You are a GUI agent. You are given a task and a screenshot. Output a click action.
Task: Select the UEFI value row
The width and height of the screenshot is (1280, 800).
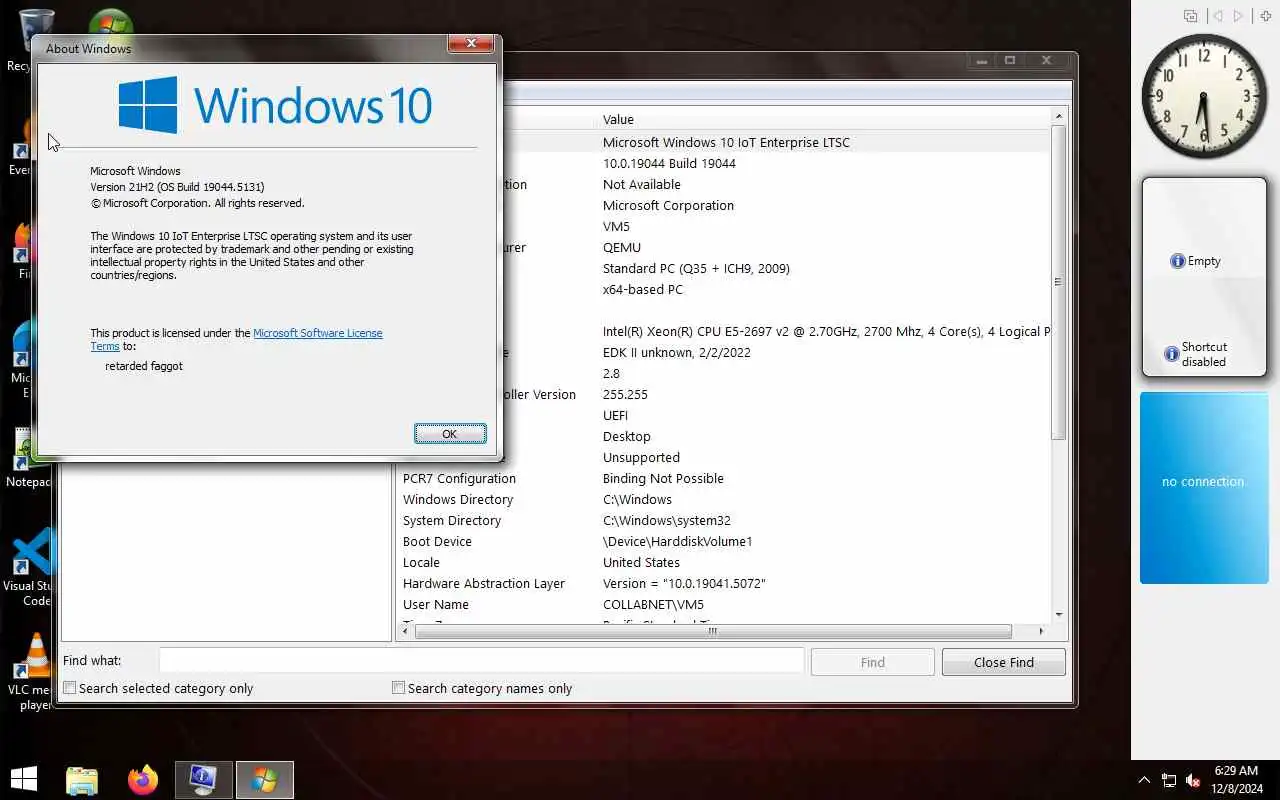click(615, 415)
